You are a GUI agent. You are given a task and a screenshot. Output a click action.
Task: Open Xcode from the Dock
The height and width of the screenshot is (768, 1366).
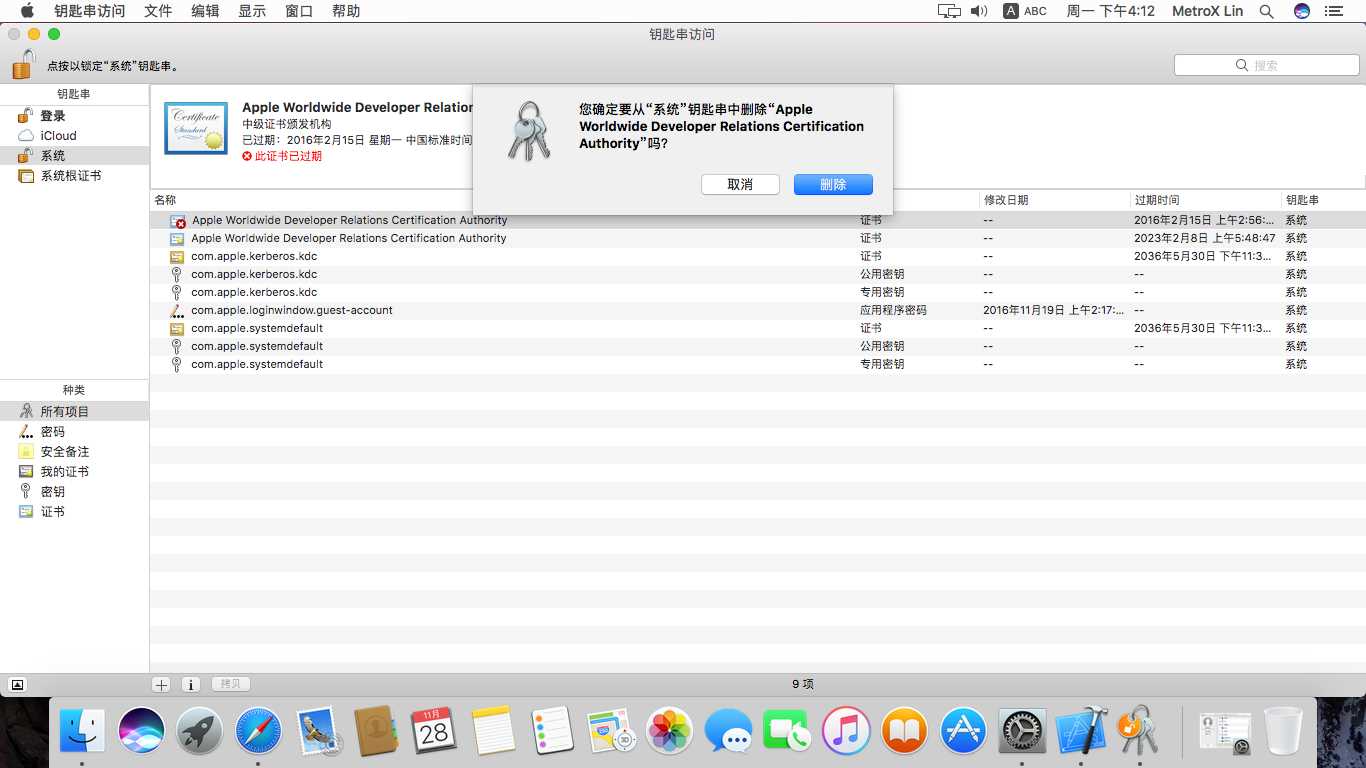(1081, 731)
